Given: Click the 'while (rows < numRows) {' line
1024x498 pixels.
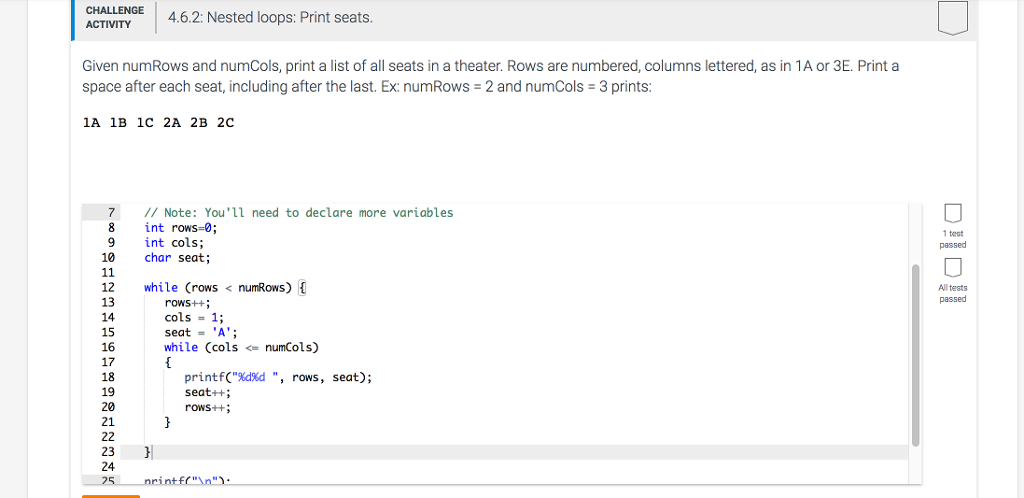Looking at the screenshot, I should point(225,287).
